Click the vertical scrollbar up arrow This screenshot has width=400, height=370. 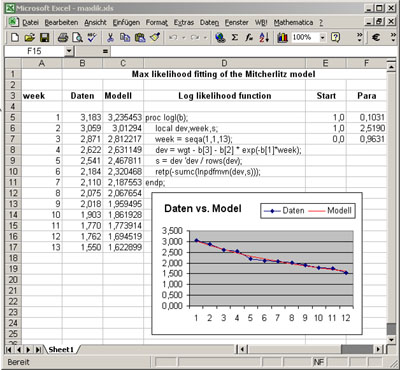tap(391, 67)
